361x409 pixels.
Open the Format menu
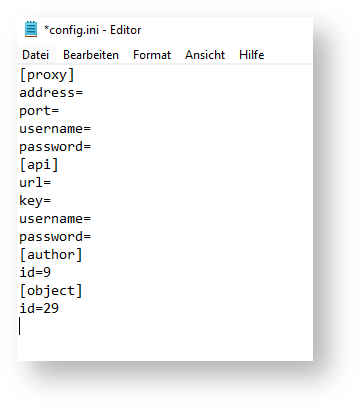point(152,55)
